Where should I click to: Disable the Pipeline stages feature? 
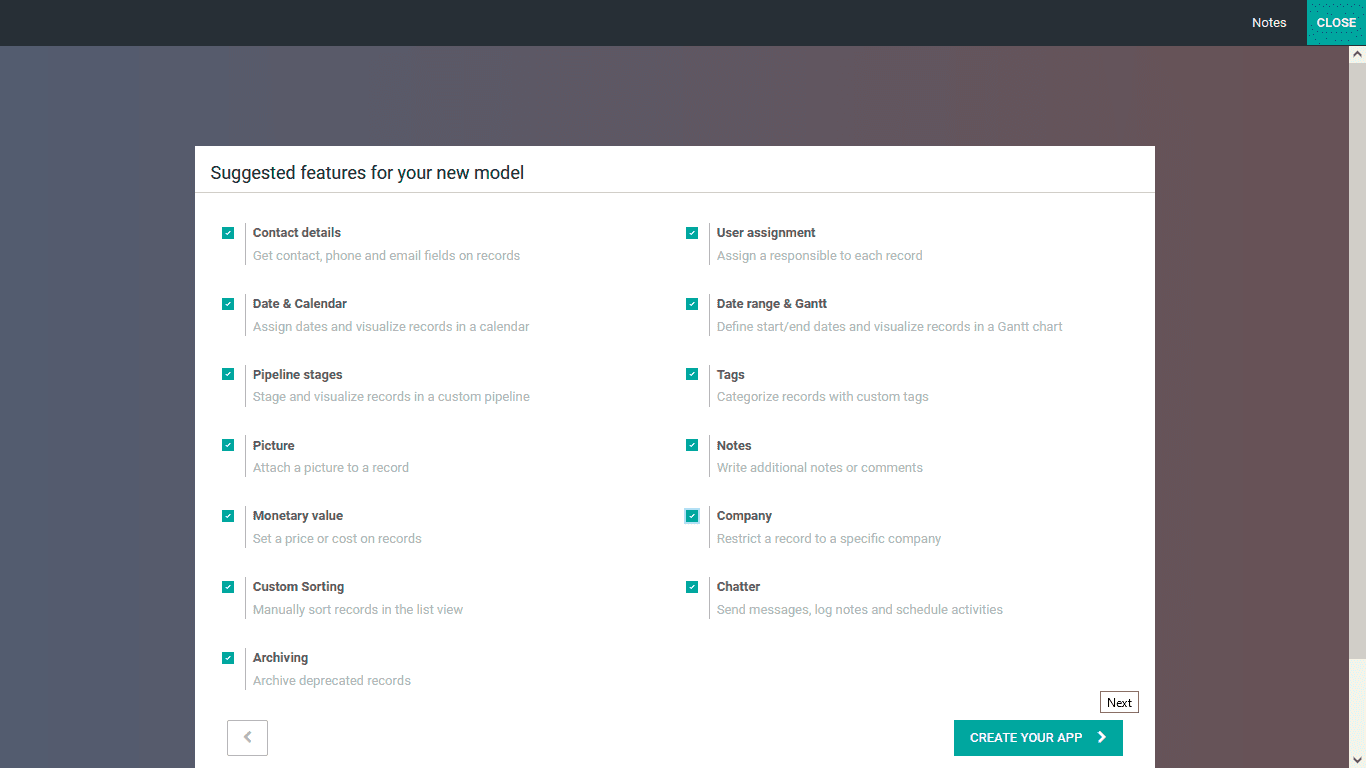pos(228,374)
